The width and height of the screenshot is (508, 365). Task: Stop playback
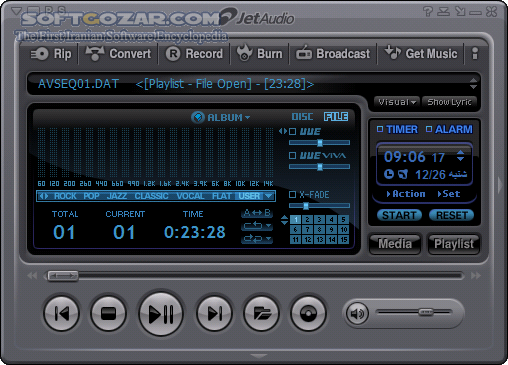click(108, 313)
